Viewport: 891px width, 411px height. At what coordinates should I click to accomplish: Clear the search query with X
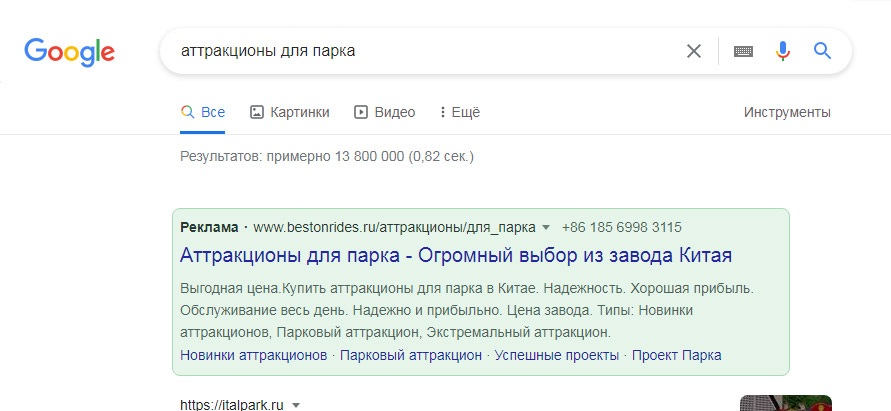click(694, 51)
